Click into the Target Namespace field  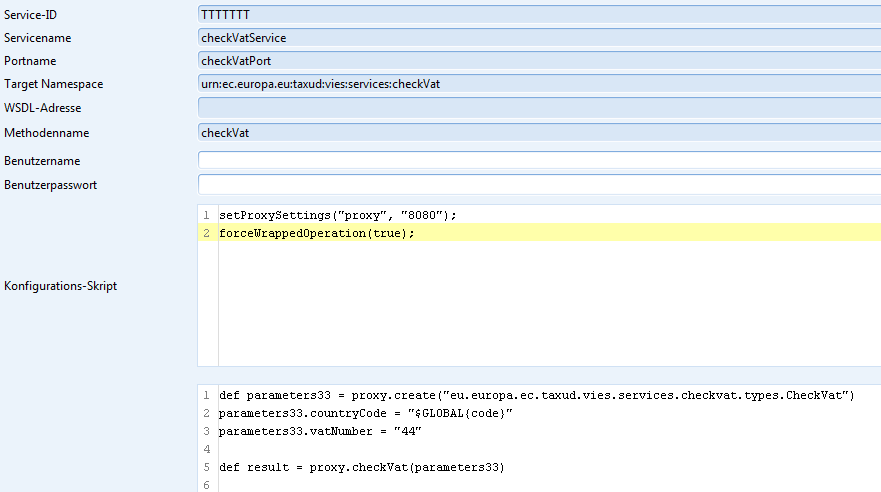(x=538, y=84)
